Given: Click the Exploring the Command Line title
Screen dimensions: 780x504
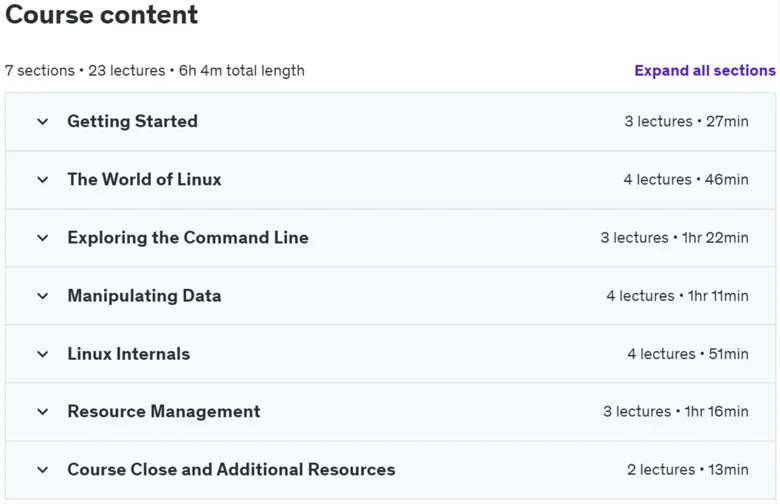Looking at the screenshot, I should pyautogui.click(x=188, y=238).
